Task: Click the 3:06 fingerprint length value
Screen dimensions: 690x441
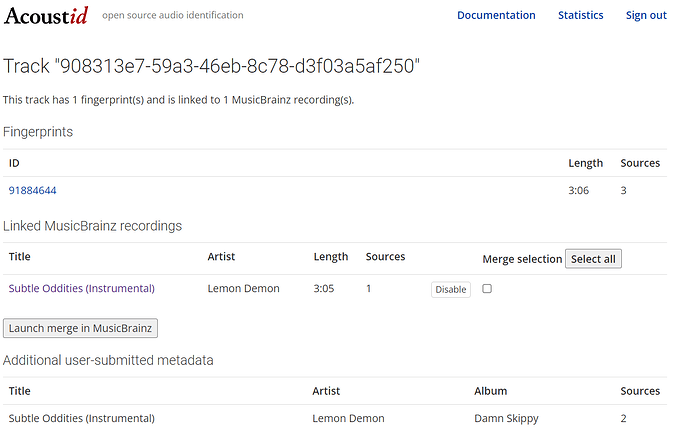Action: (x=580, y=190)
